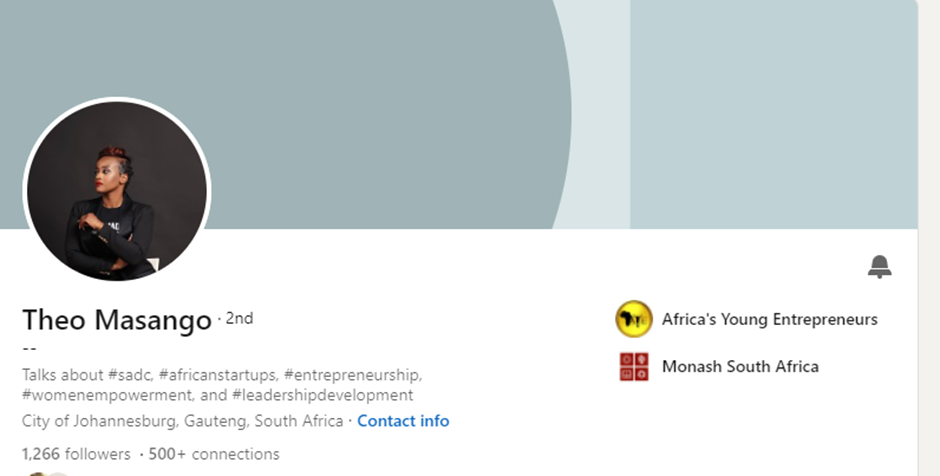This screenshot has width=940, height=476.
Task: Click the double-dash headline under the name
Action: coord(29,348)
